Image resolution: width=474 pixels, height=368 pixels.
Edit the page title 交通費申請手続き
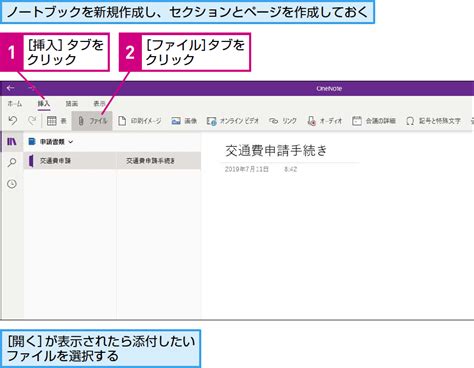(276, 151)
